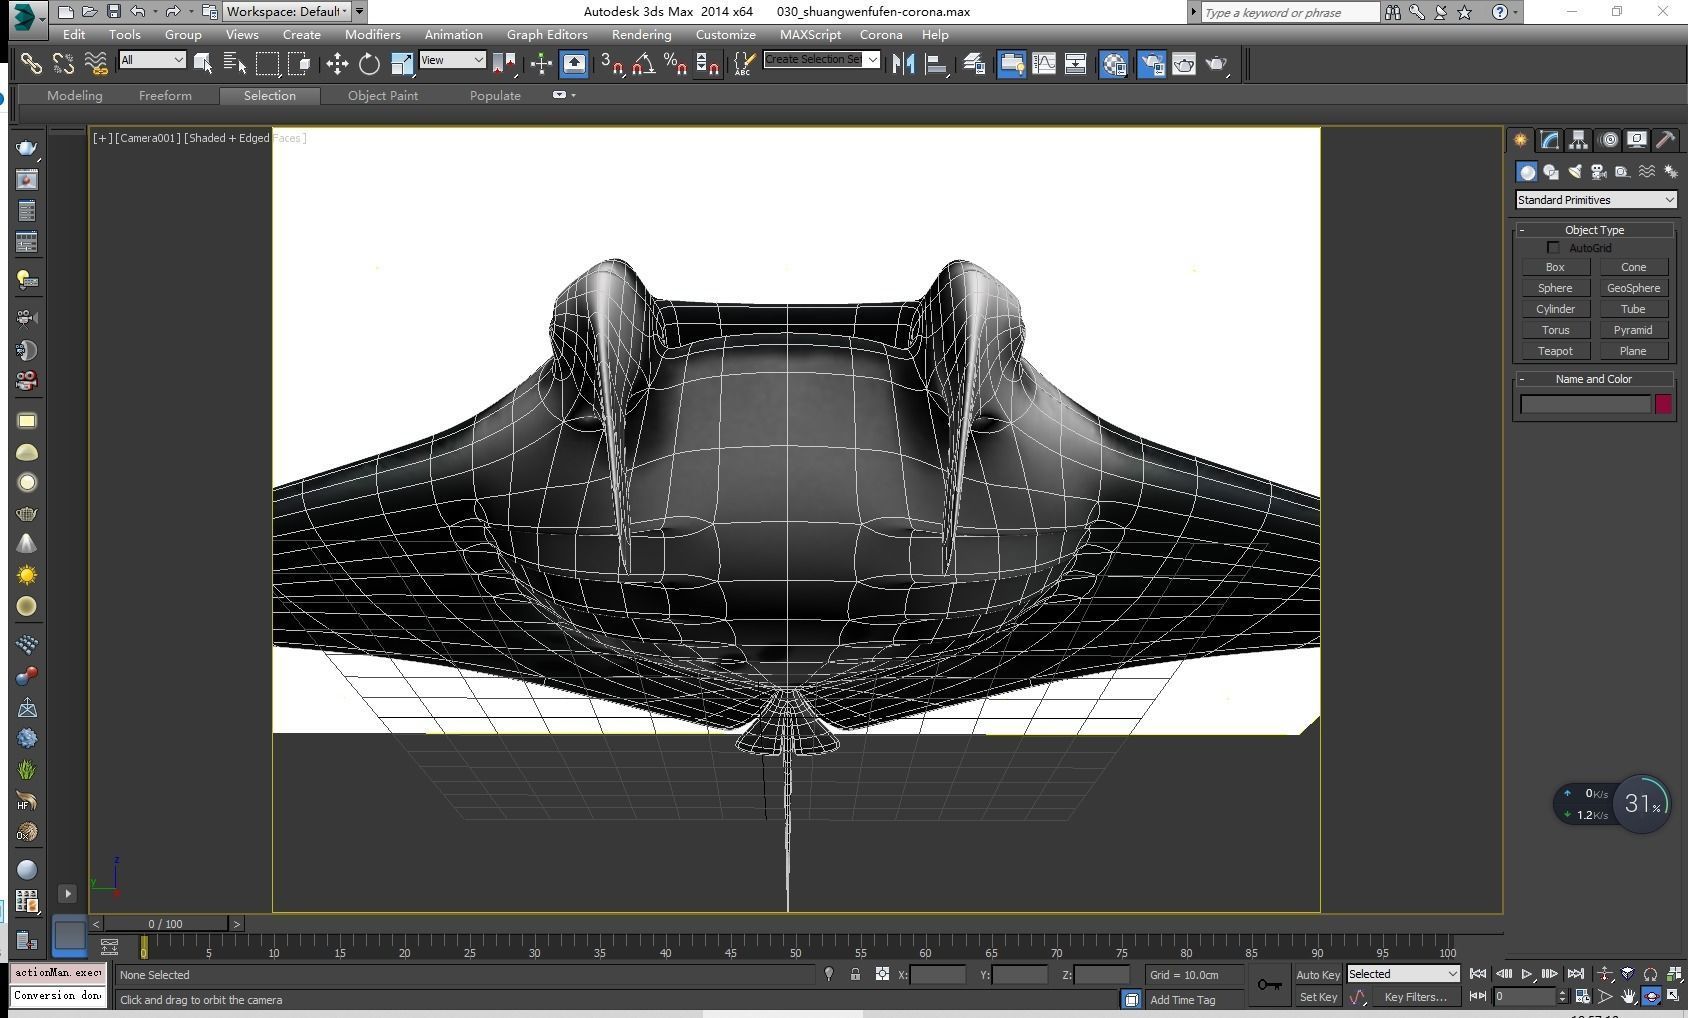Image resolution: width=1688 pixels, height=1018 pixels.
Task: Open the Standard Primitives dropdown
Action: pos(1595,200)
